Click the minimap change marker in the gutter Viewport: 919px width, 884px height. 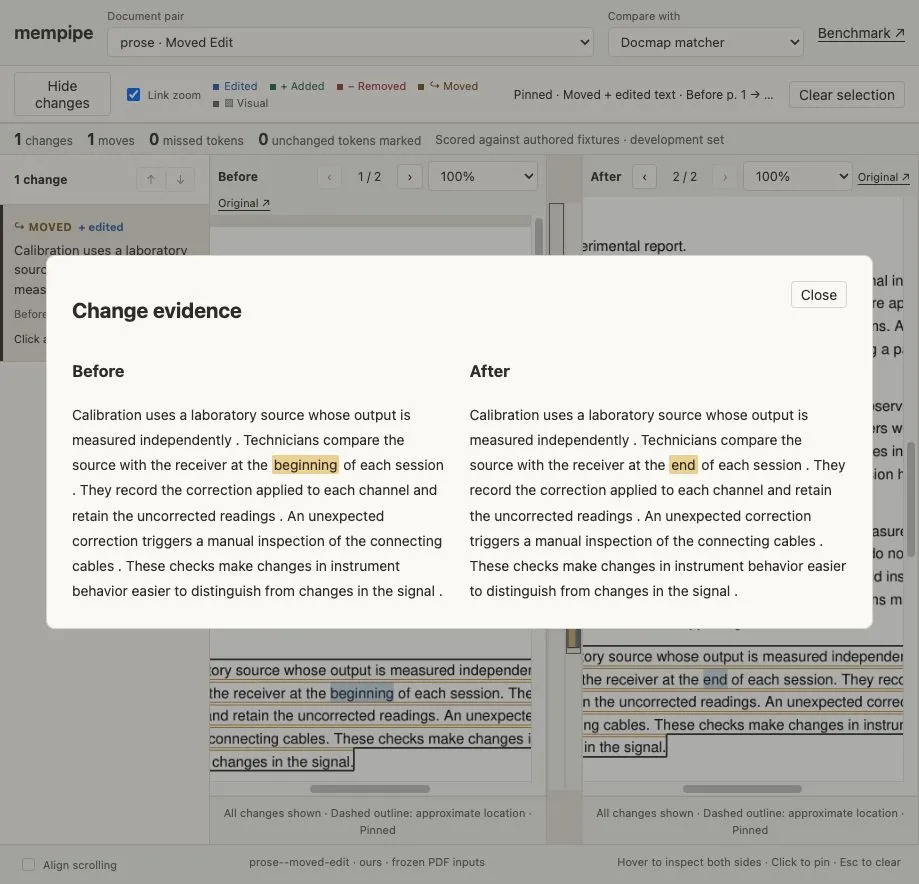point(573,640)
